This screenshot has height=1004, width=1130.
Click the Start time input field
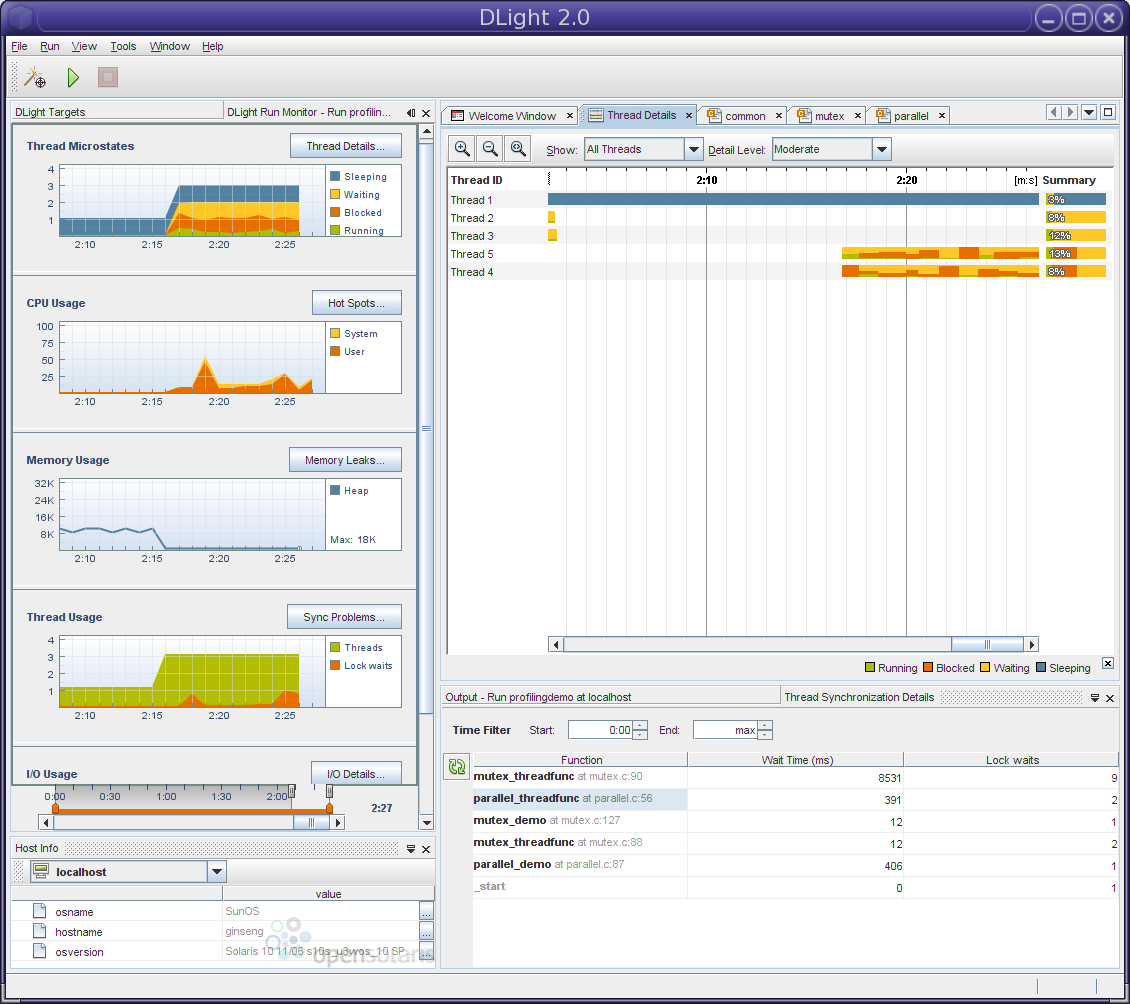(x=600, y=730)
